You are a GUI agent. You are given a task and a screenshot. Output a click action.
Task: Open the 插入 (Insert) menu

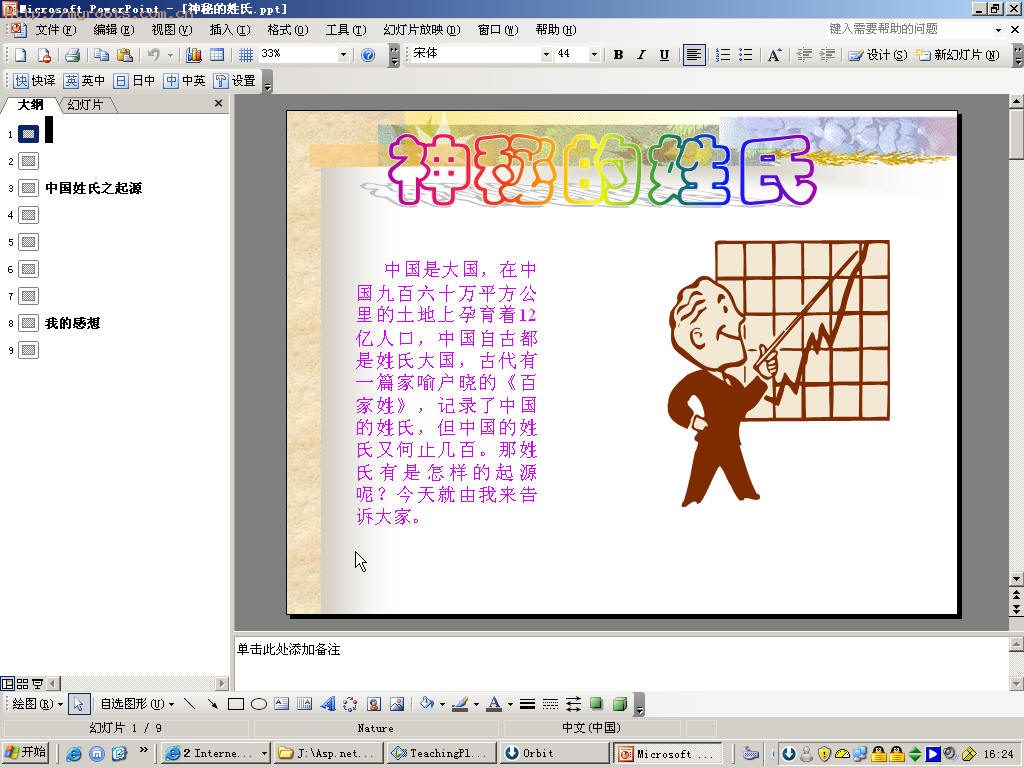click(230, 29)
